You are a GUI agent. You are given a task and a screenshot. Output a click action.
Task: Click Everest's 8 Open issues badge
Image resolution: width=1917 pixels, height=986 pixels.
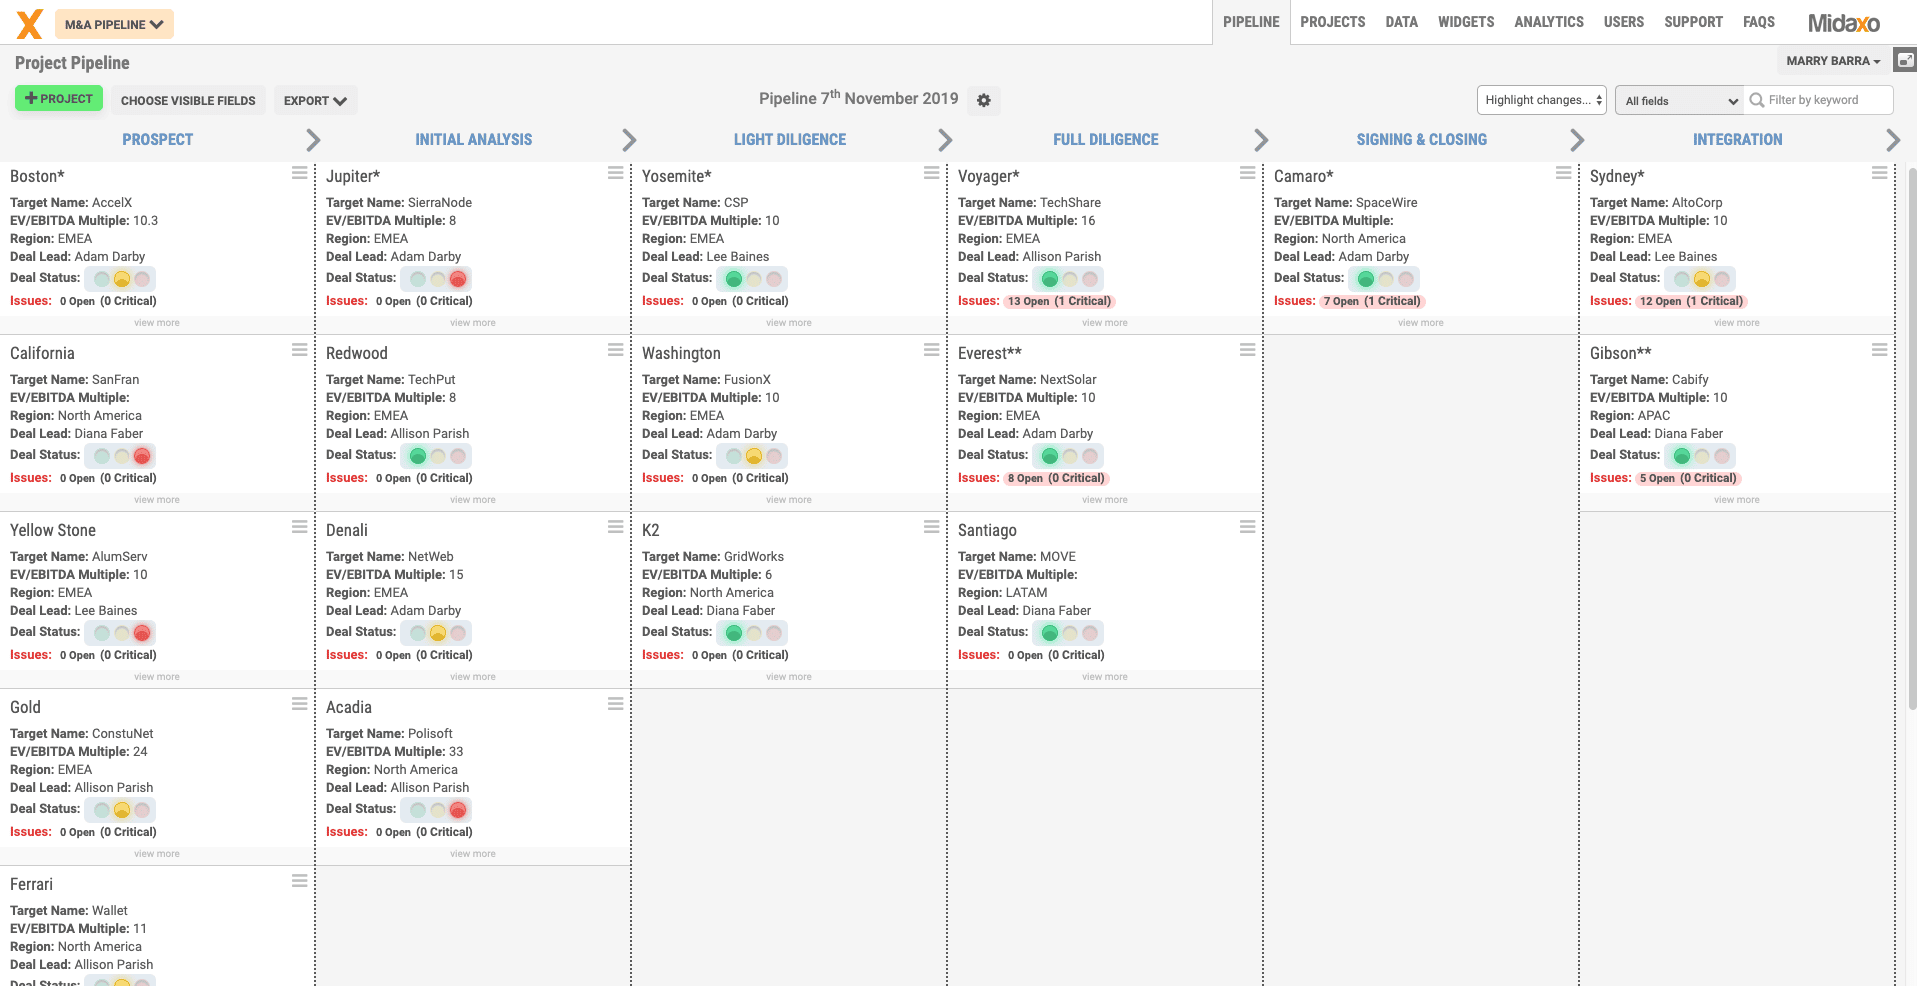pos(1056,478)
